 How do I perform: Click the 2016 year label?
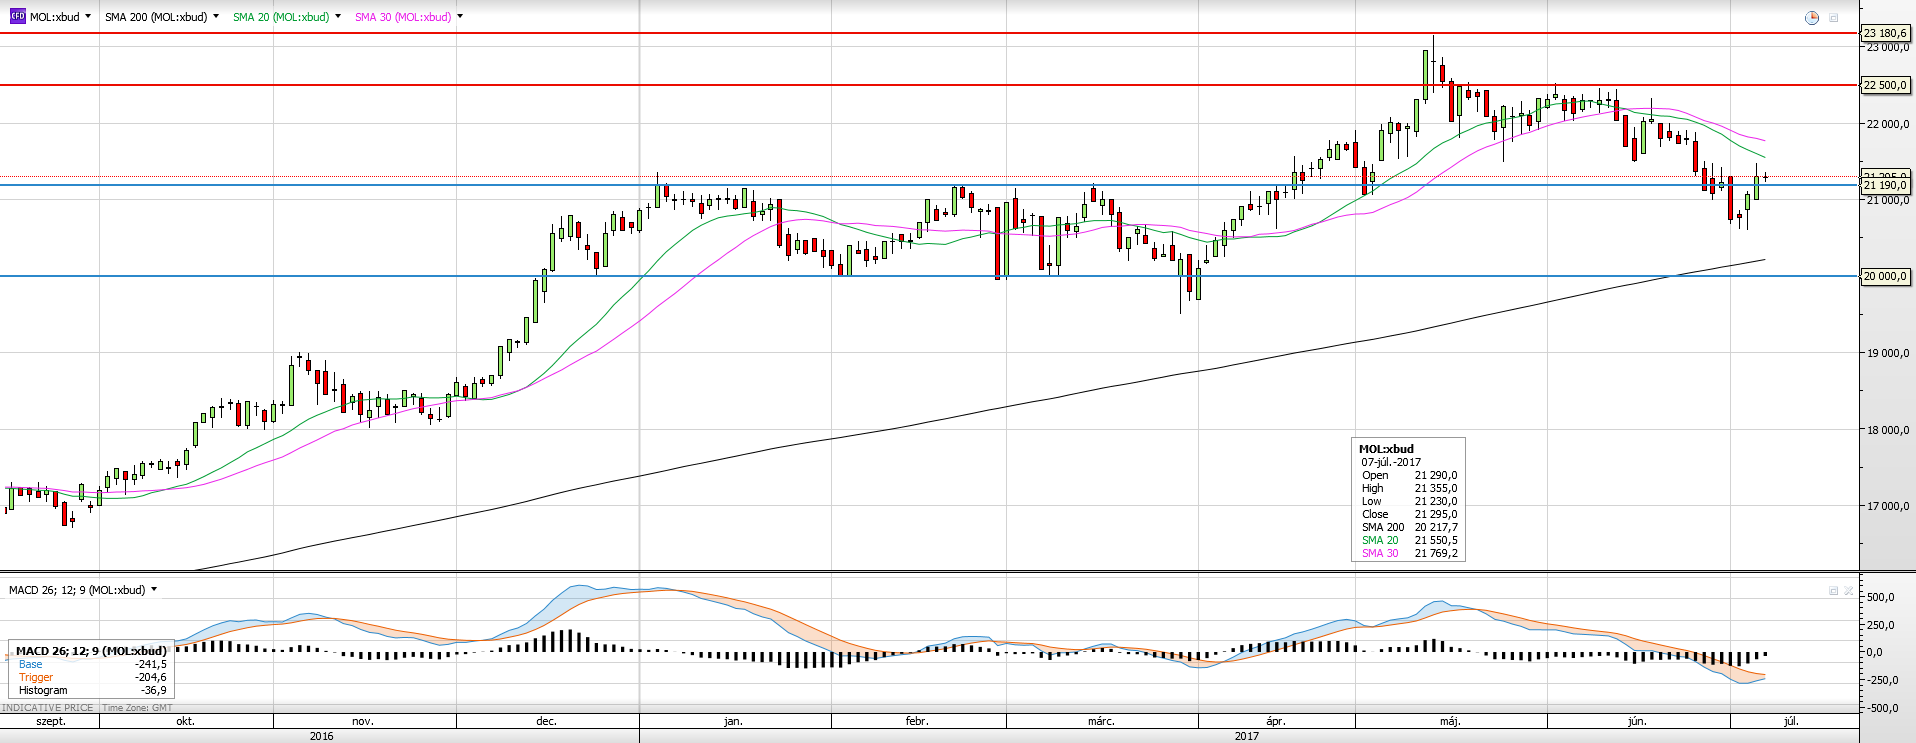tap(322, 736)
